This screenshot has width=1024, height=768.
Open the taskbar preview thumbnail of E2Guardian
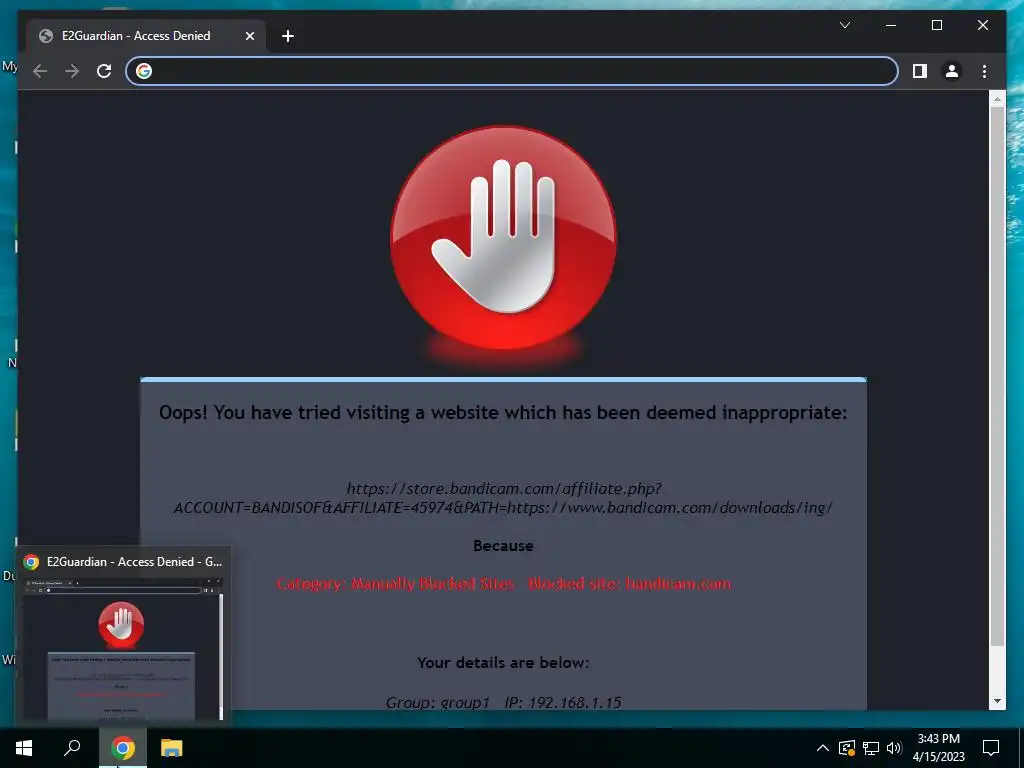[x=123, y=648]
